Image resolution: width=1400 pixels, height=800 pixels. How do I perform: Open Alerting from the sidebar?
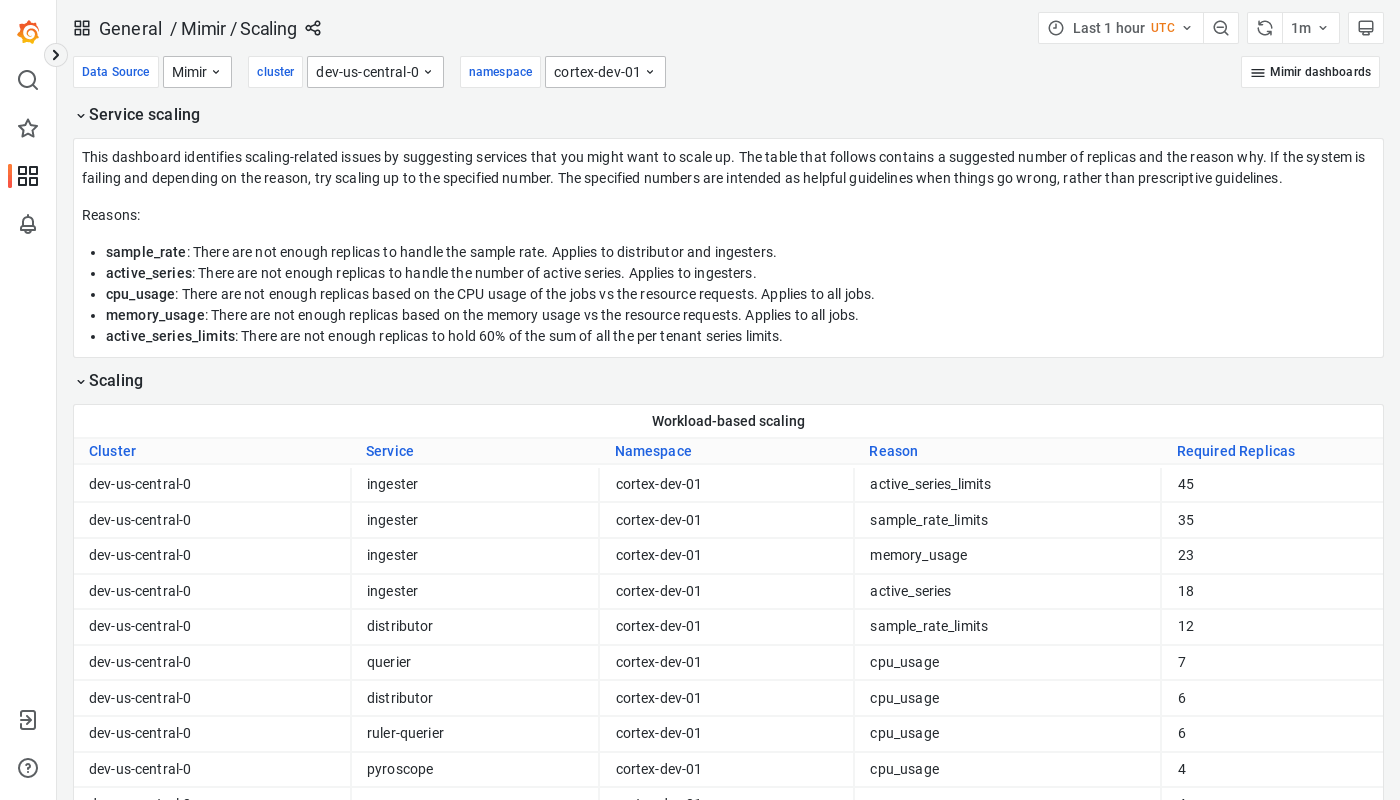[28, 224]
